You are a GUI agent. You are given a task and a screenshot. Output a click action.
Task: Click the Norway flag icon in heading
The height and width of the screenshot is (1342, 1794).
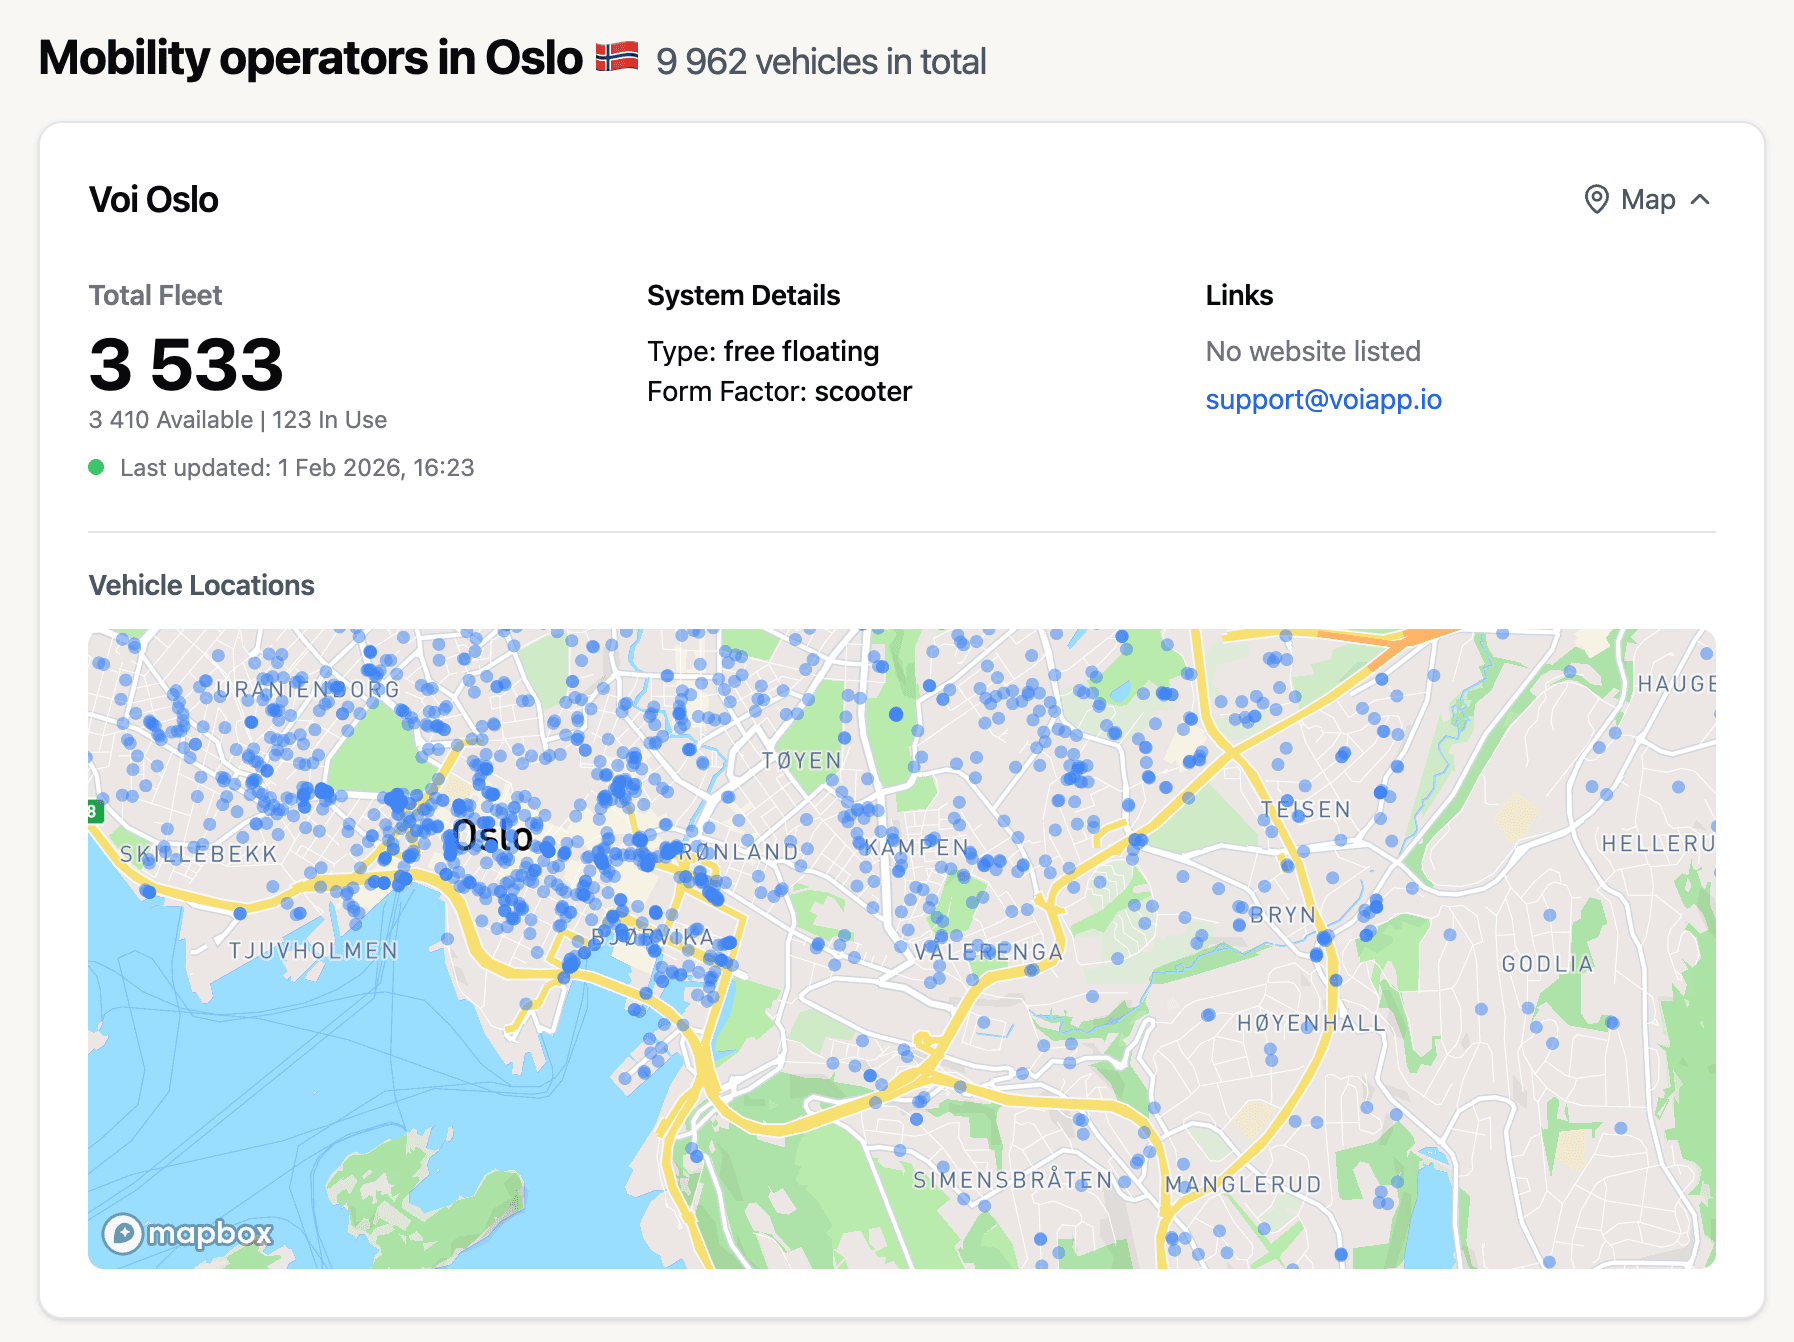(x=617, y=57)
